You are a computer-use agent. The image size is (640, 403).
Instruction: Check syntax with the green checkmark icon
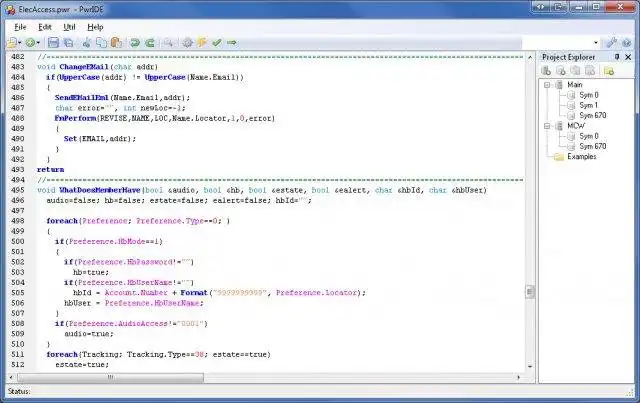coord(217,42)
